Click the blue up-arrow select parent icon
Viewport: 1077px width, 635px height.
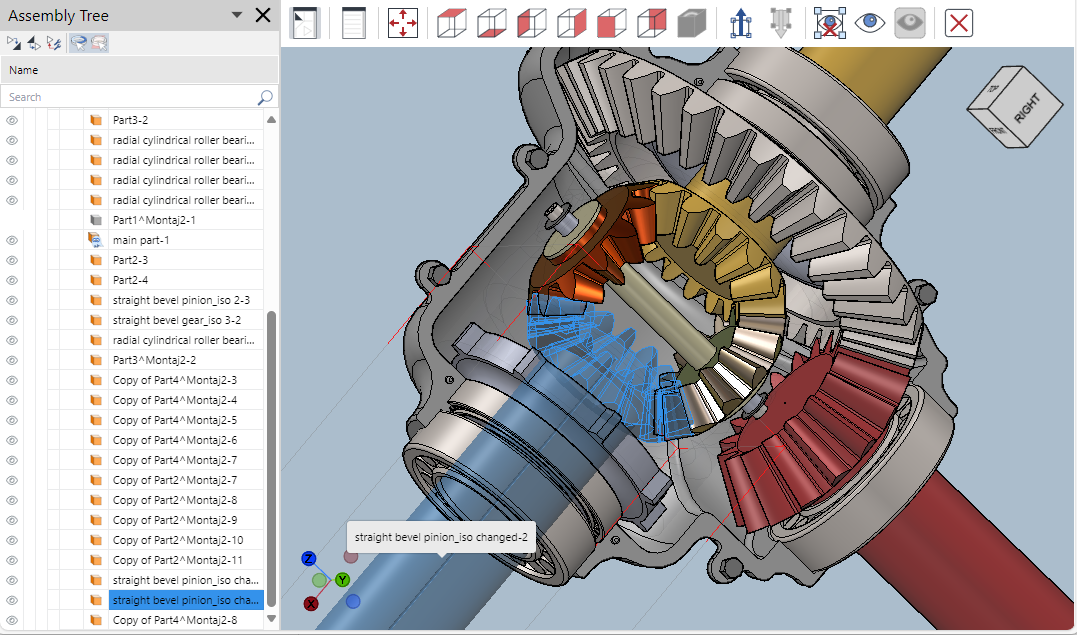tap(740, 23)
